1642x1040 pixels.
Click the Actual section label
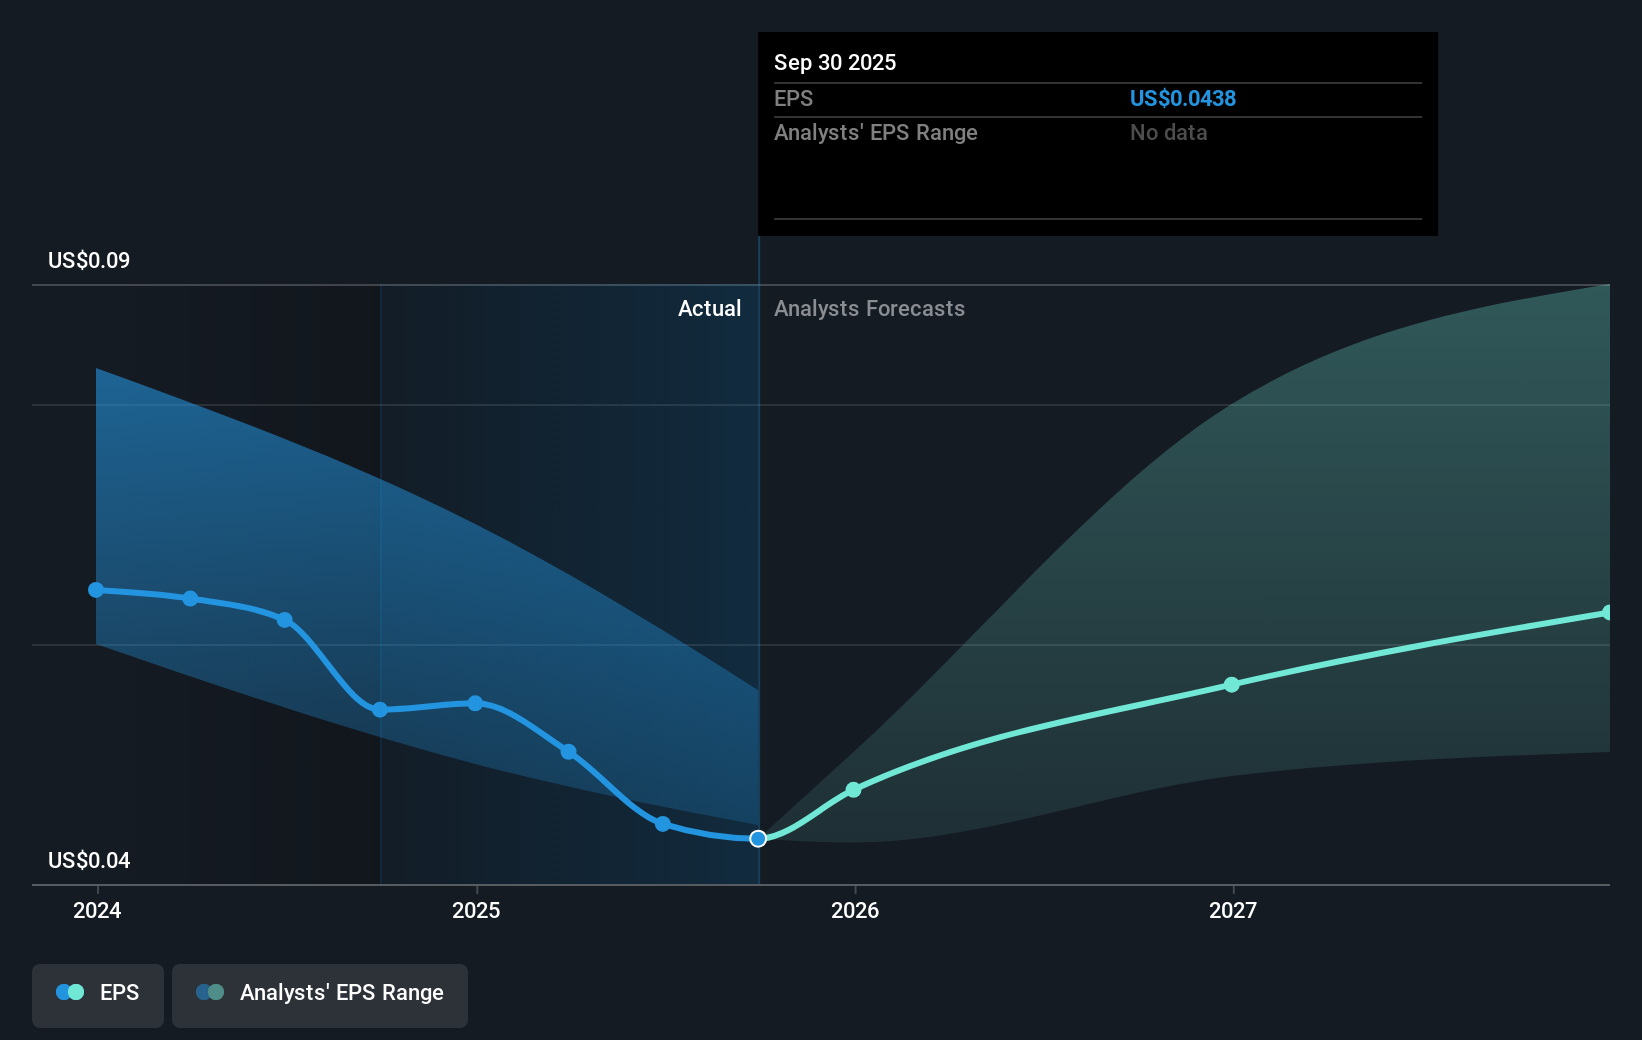tap(710, 308)
